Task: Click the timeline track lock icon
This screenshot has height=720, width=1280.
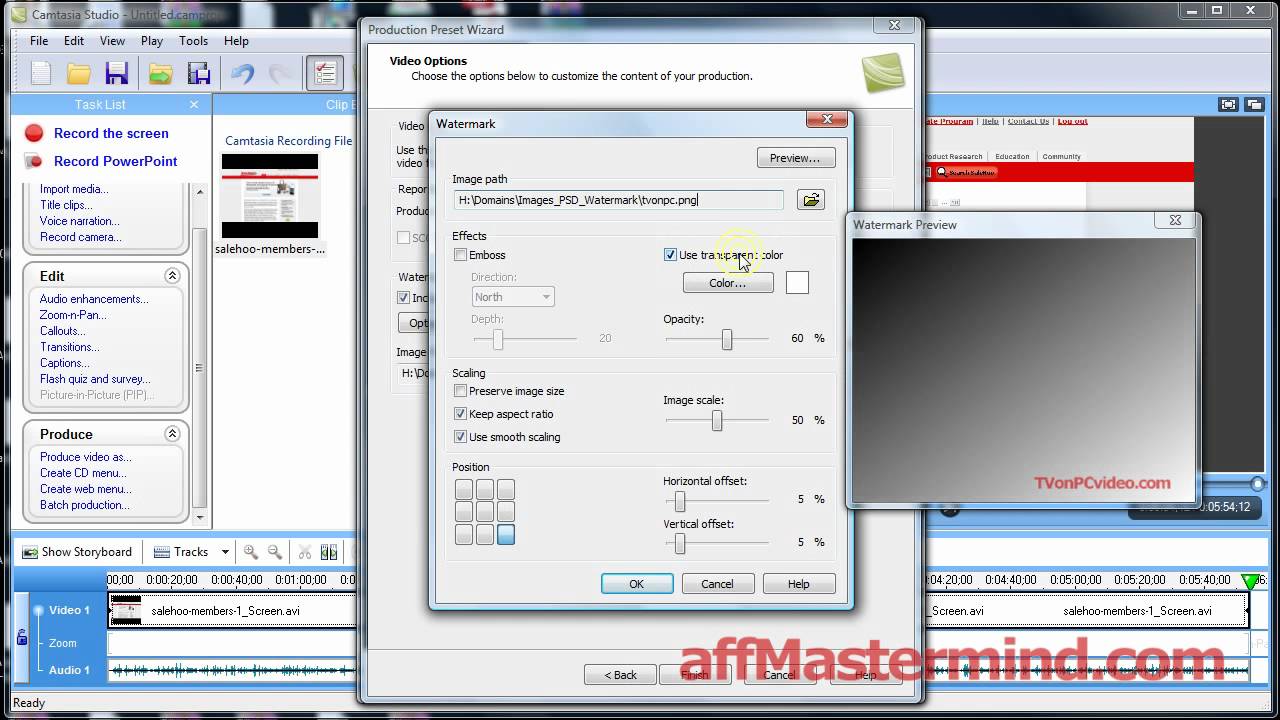Action: [21, 636]
